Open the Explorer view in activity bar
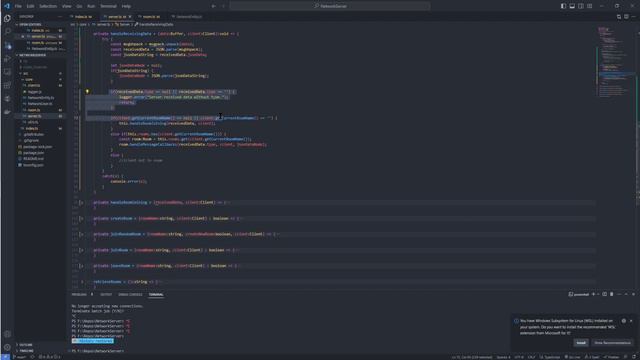640x360 pixels. point(7,18)
